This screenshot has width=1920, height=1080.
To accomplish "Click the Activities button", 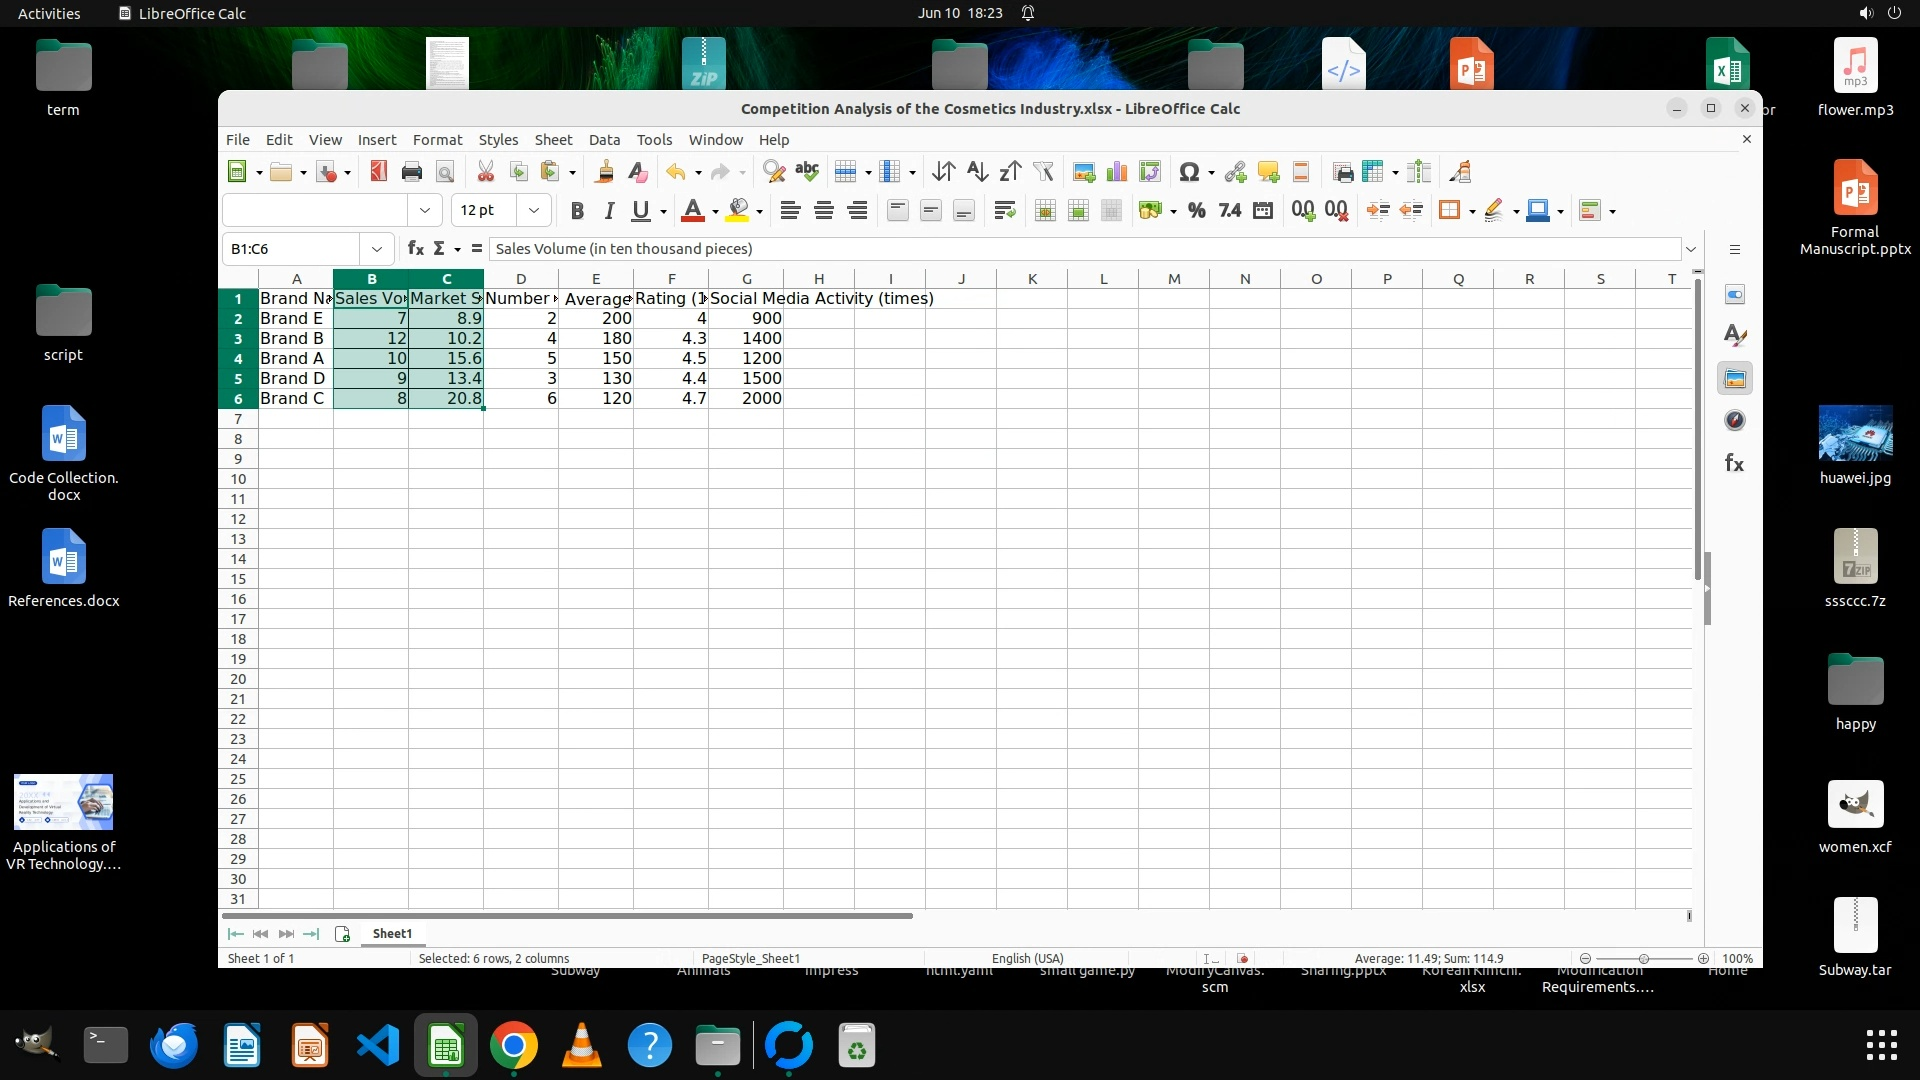I will pyautogui.click(x=49, y=13).
